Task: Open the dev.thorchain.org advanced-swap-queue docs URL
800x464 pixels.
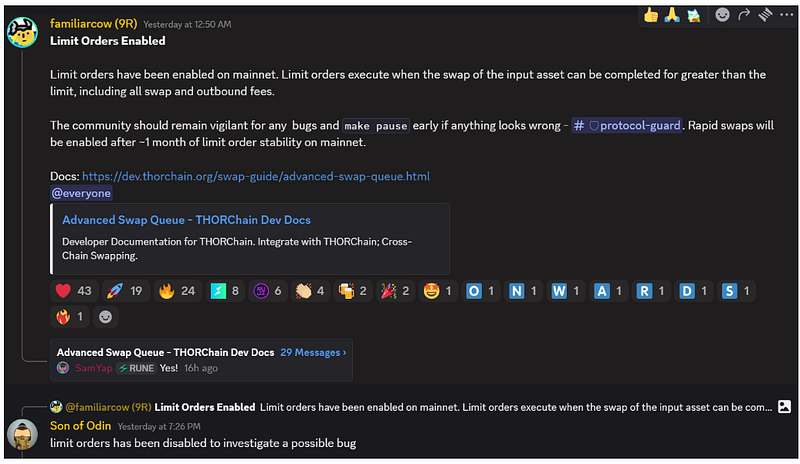Action: 256,176
